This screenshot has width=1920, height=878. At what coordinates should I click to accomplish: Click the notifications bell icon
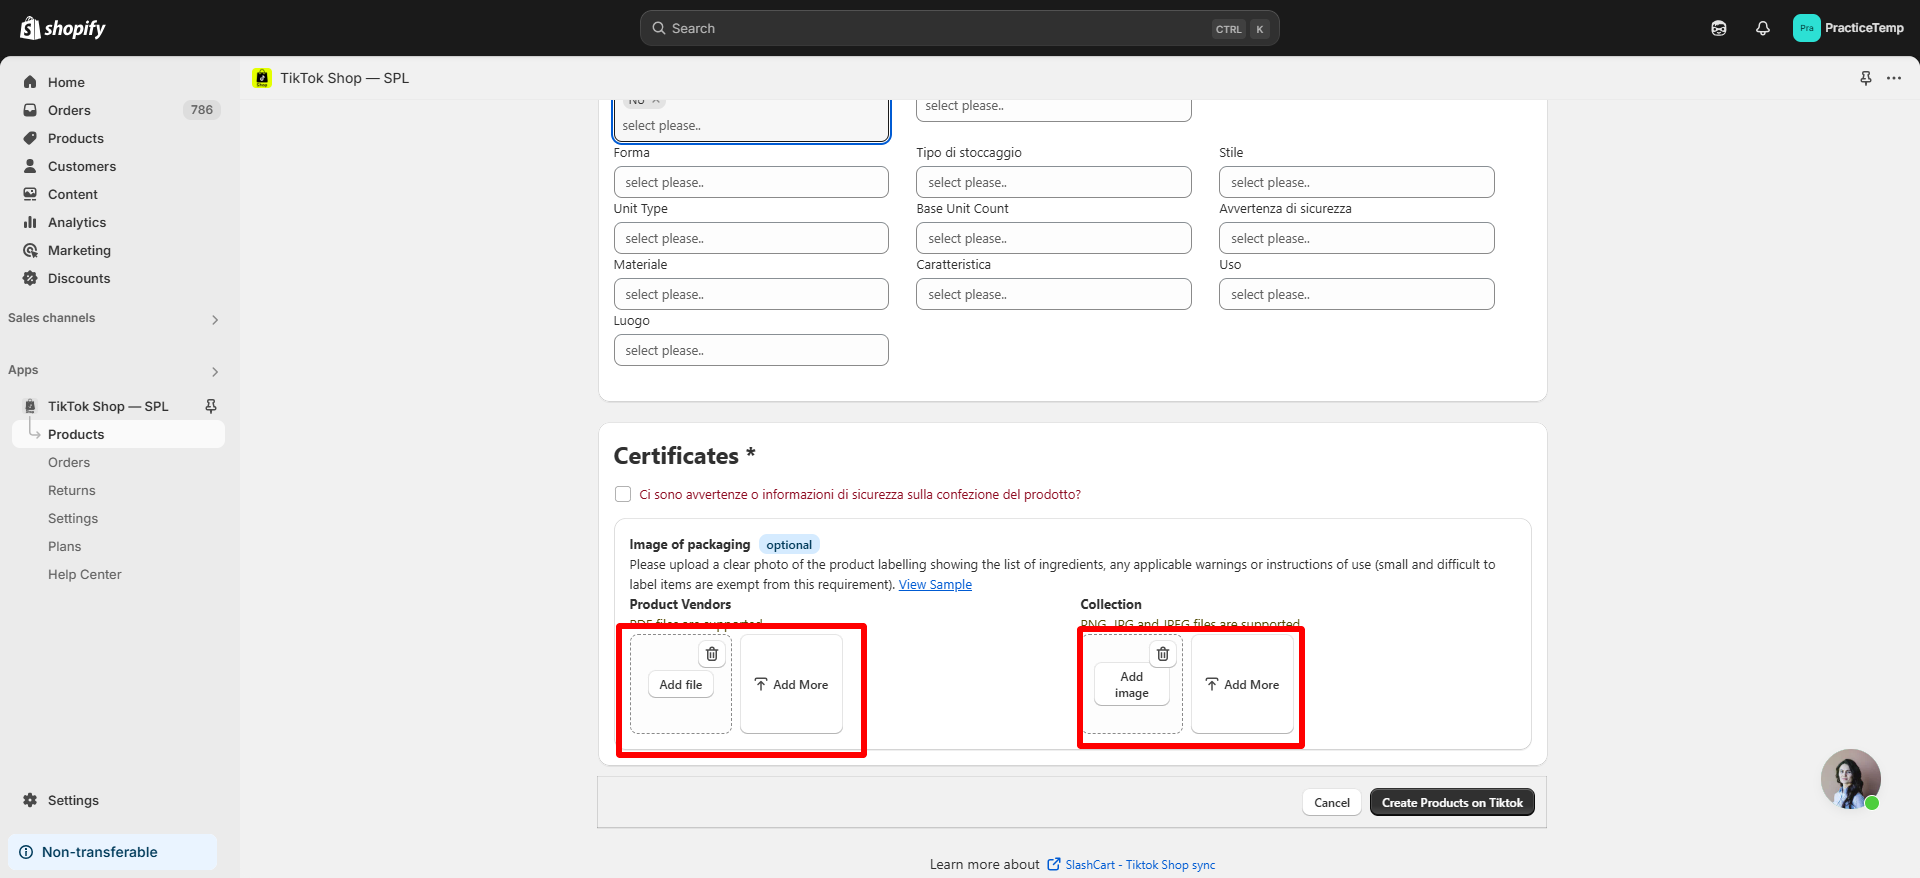coord(1762,28)
